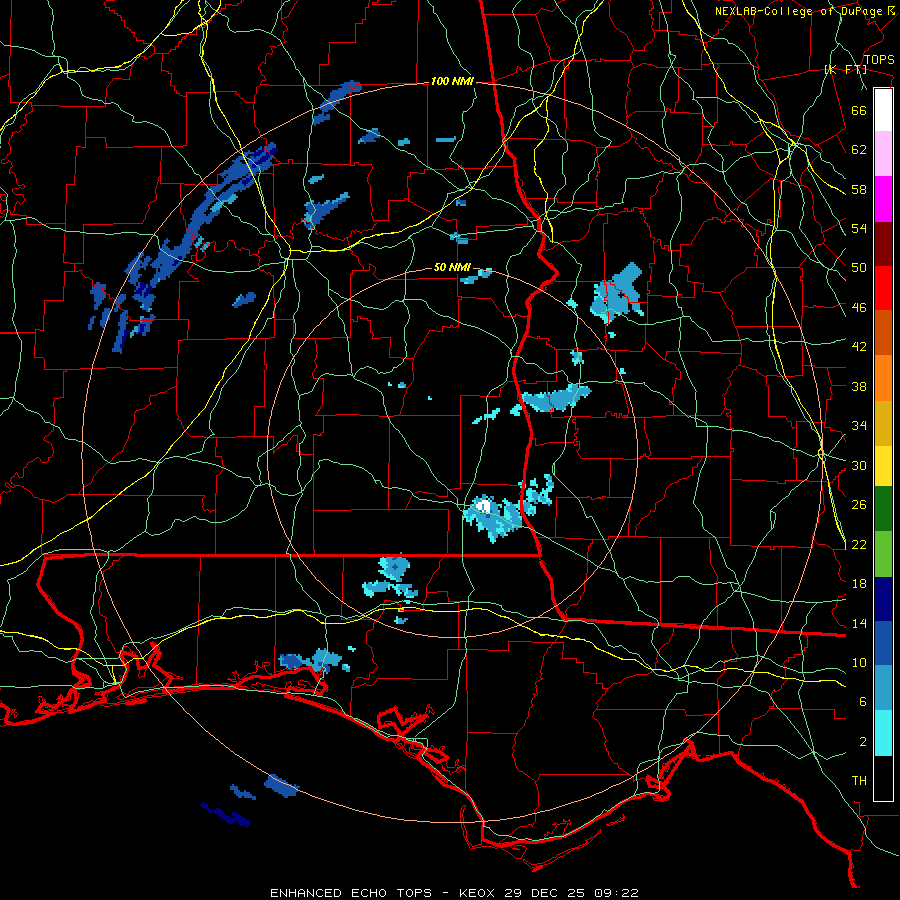Click the 26 value on the scale
The image size is (900, 900).
click(x=859, y=505)
